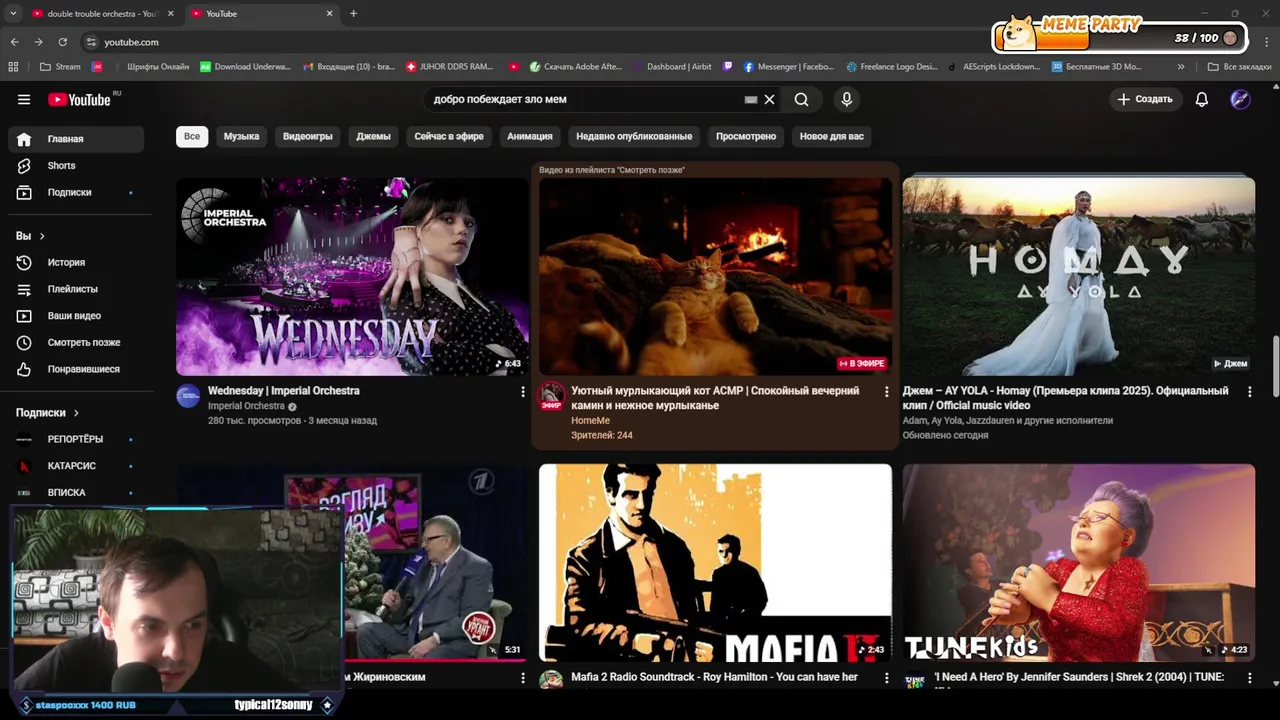This screenshot has height=720, width=1280.
Task: Open the tab search dropdown arrow
Action: click(13, 14)
